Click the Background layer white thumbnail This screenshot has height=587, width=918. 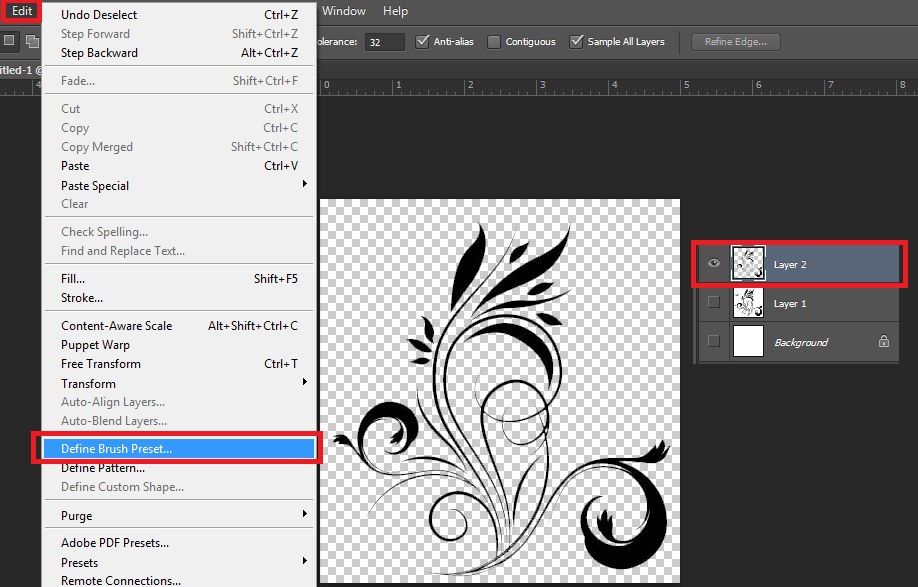pos(748,342)
